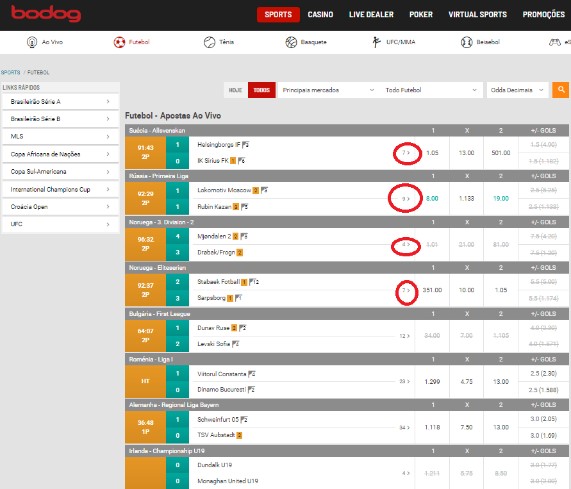Switch to the CASINO tab

point(320,15)
